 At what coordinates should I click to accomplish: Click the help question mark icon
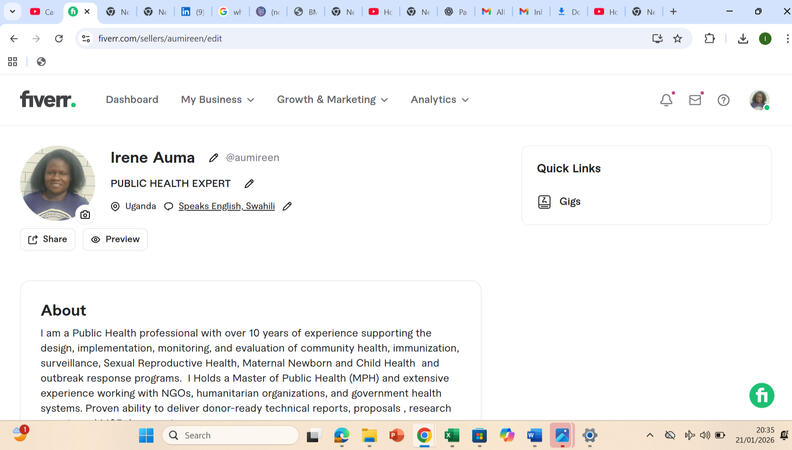[x=723, y=100]
